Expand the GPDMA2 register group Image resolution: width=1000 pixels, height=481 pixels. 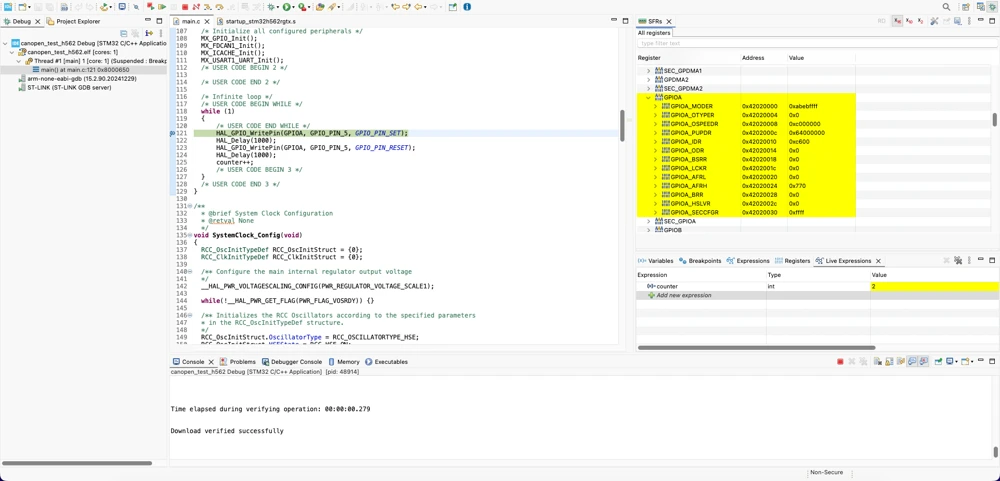click(649, 79)
